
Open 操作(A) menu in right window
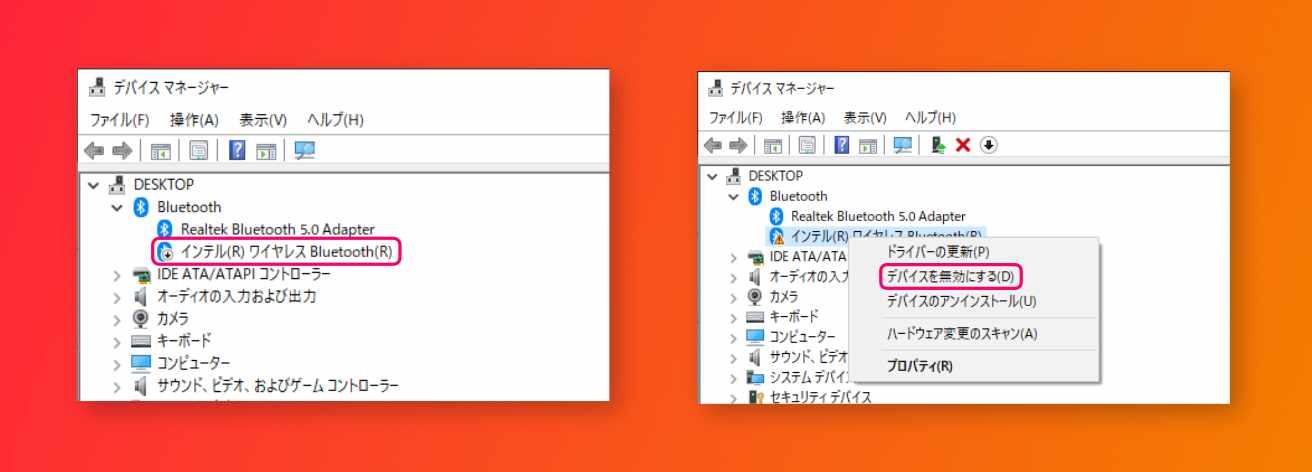[x=803, y=117]
